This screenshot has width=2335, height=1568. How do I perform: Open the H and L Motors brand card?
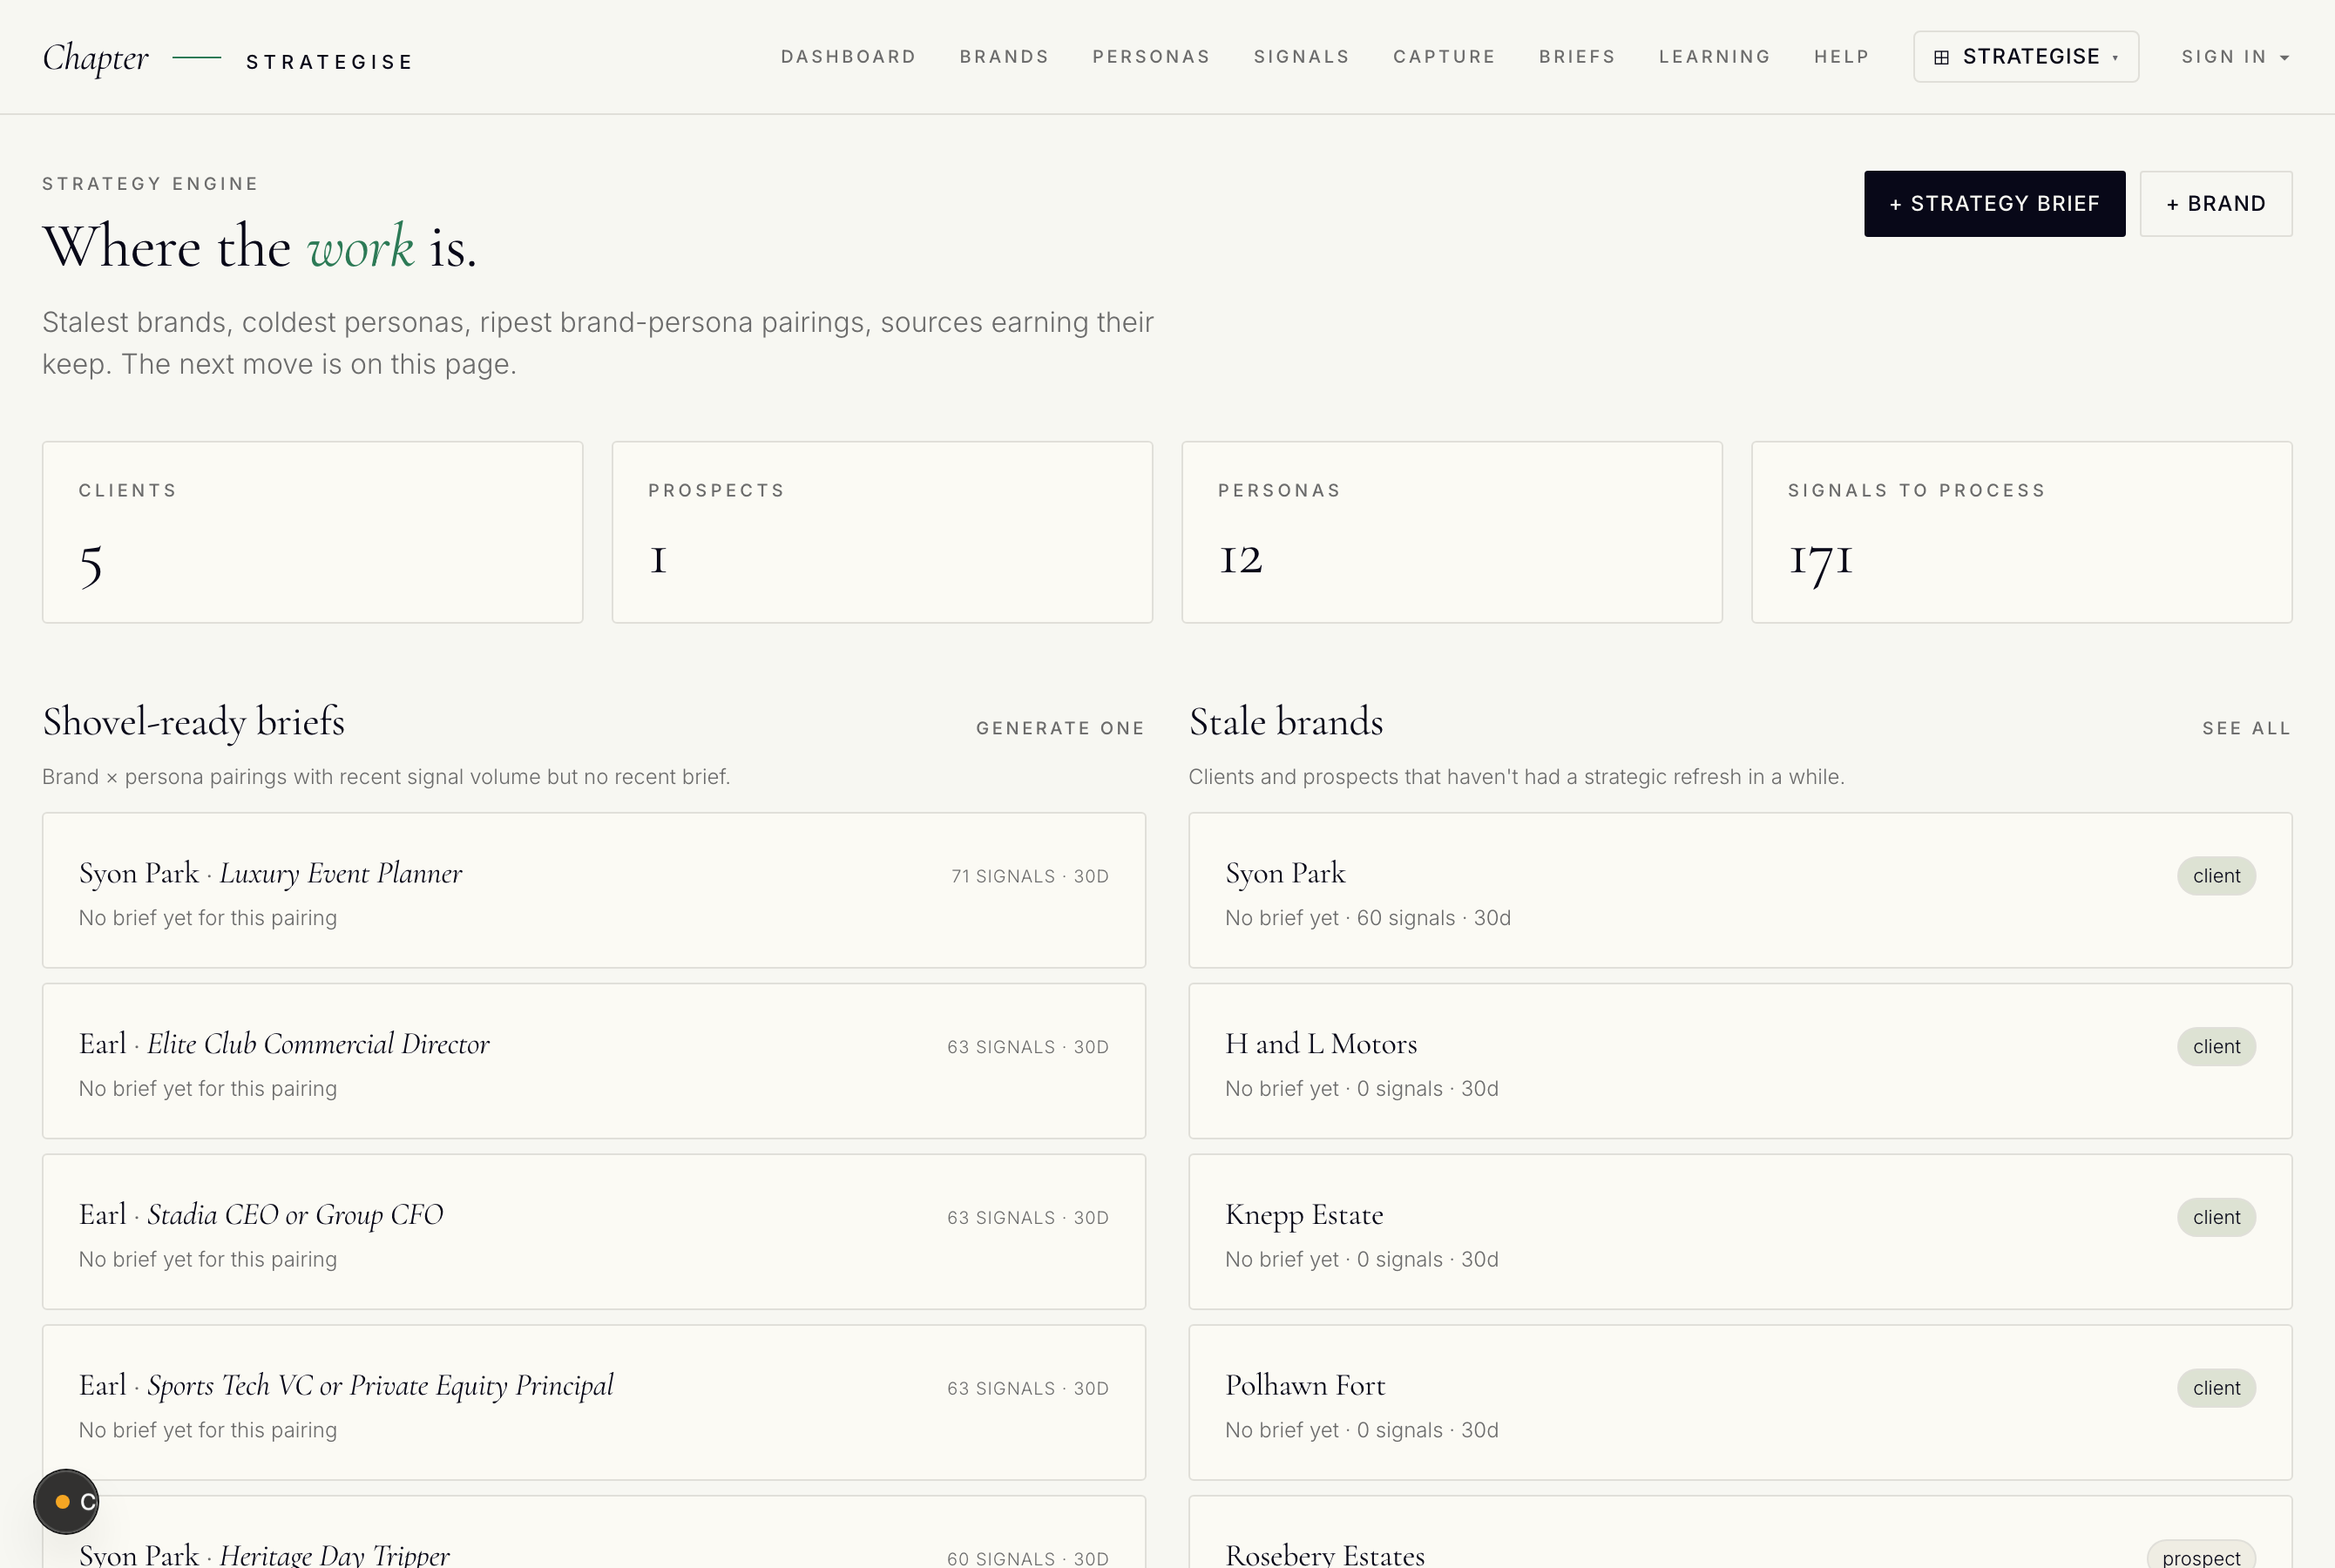pos(1739,1061)
